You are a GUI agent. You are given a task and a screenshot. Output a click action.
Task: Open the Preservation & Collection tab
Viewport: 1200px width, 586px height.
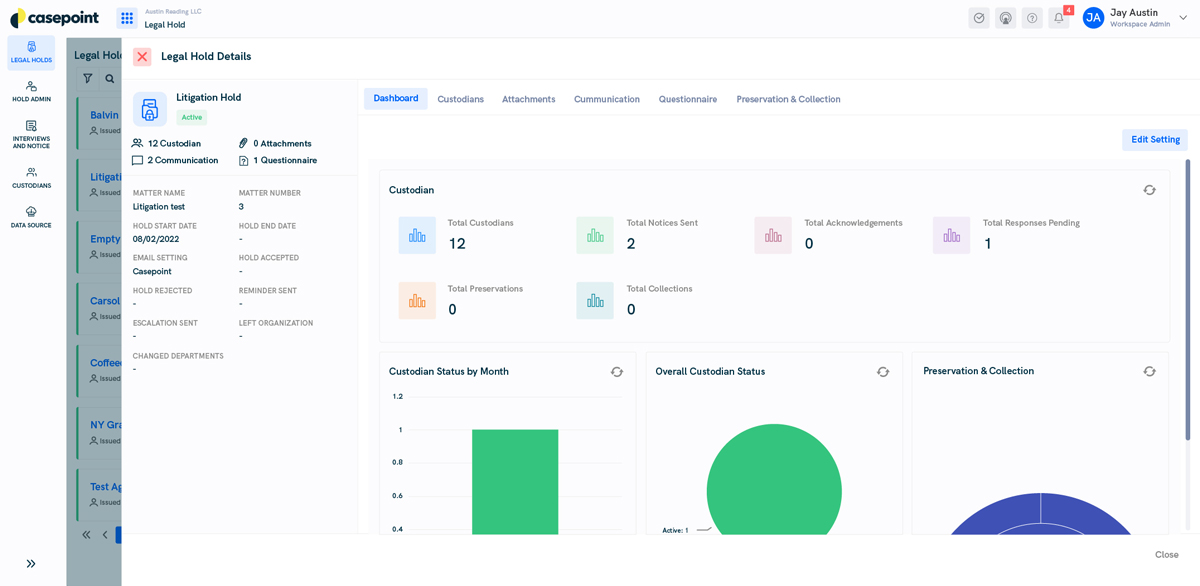789,99
